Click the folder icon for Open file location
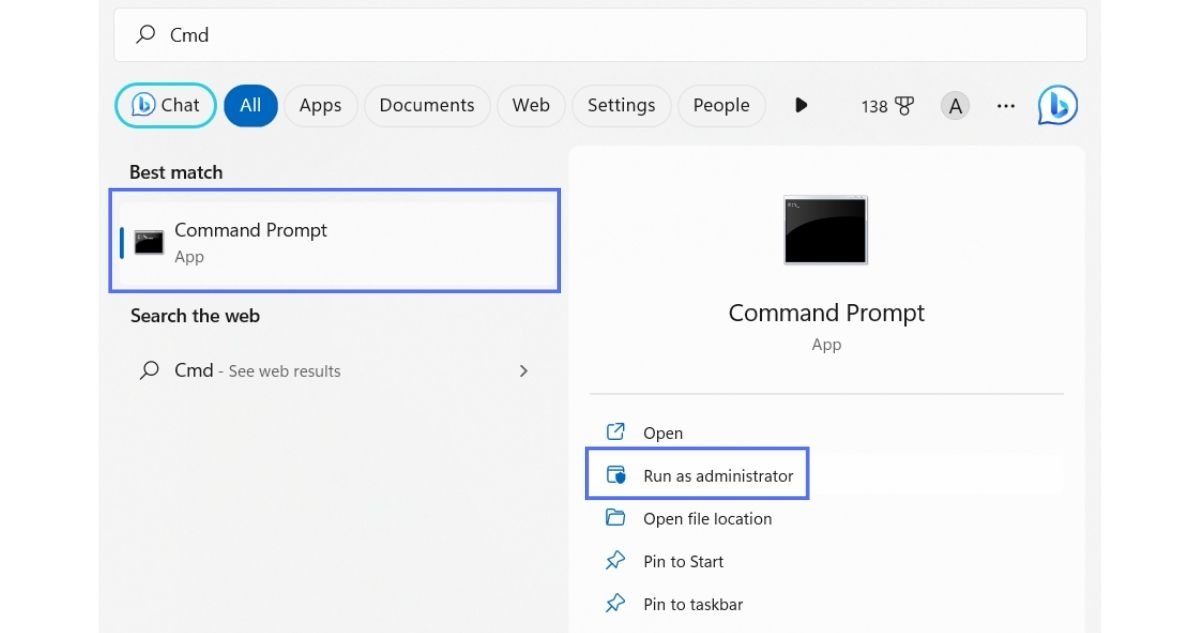 click(616, 518)
